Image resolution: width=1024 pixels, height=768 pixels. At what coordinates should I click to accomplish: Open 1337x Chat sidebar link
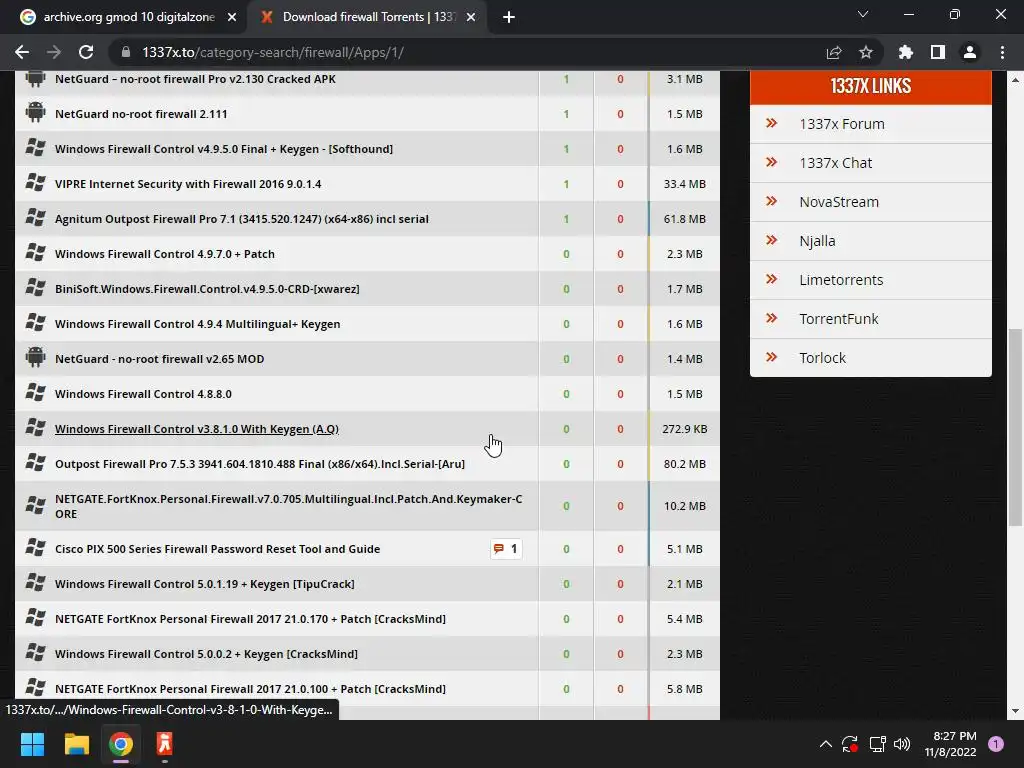click(835, 163)
